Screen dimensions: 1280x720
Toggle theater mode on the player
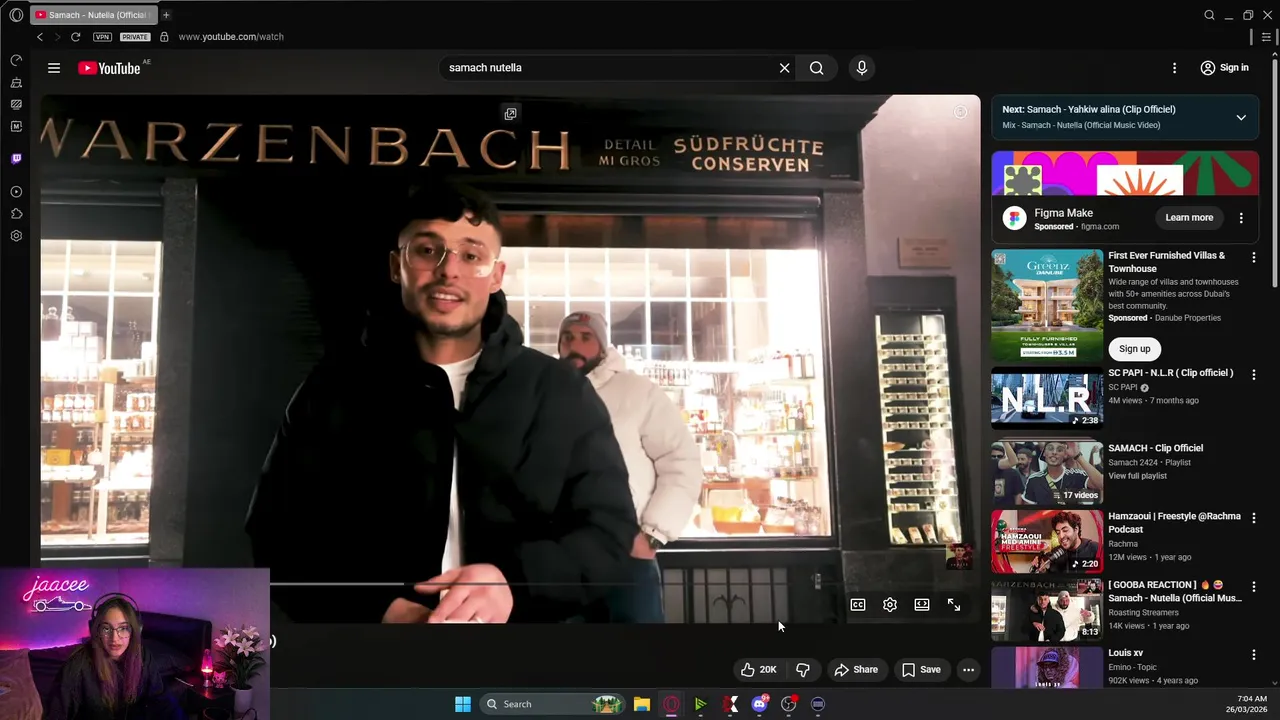(x=922, y=605)
